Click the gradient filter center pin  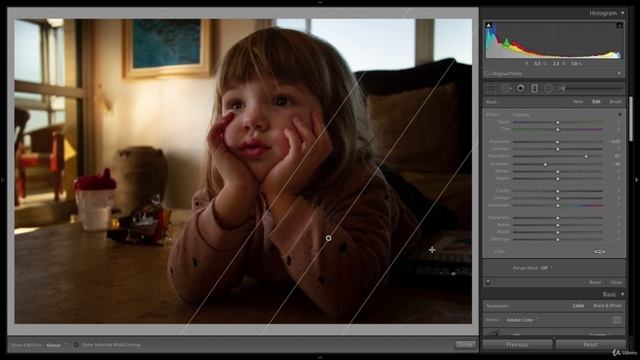(329, 238)
